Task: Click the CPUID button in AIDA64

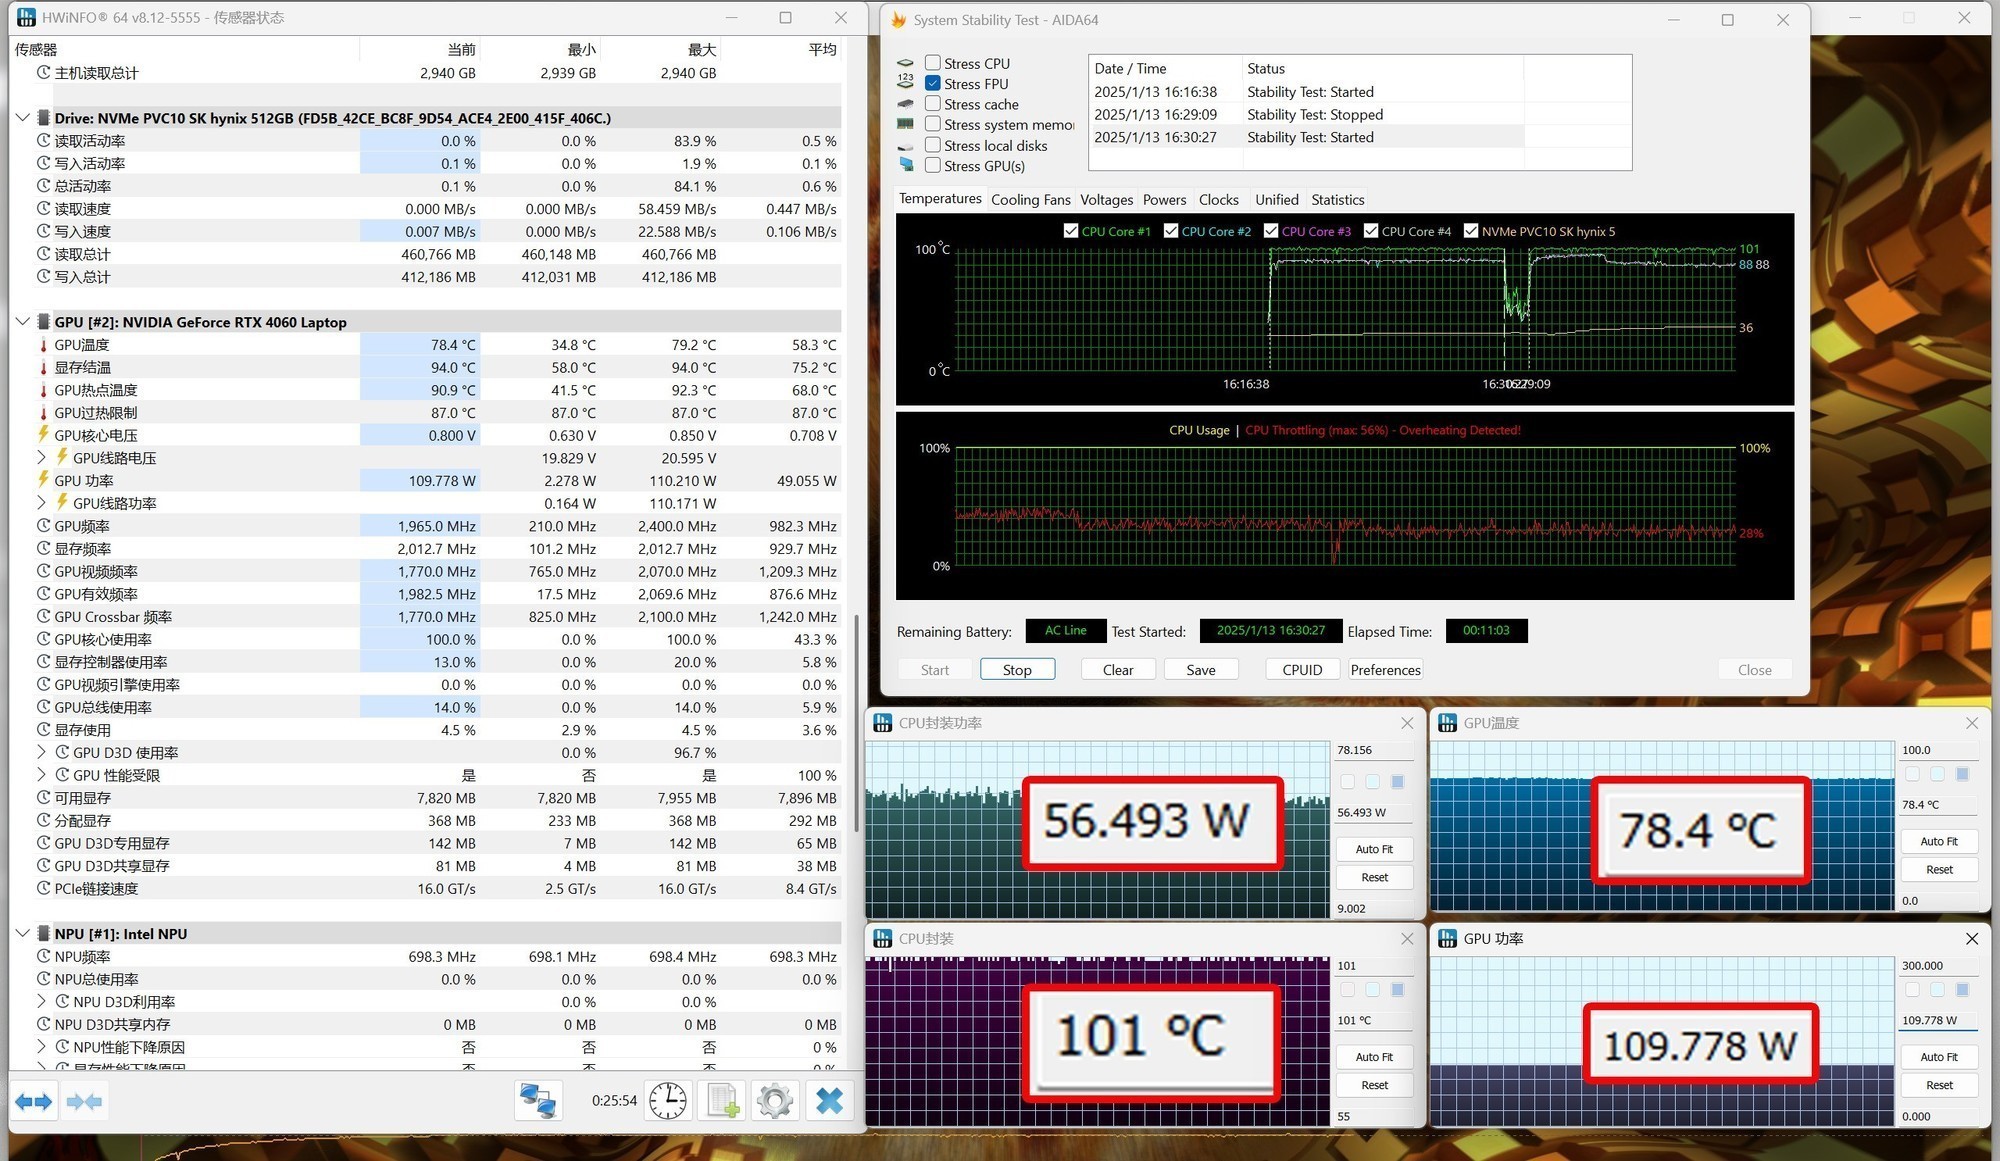Action: click(1301, 670)
